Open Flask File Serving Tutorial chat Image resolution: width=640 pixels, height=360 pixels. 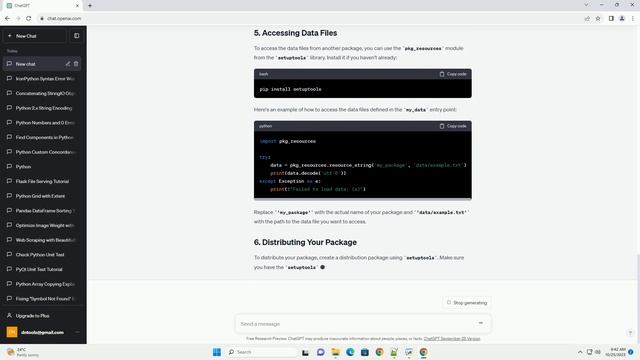tap(43, 181)
